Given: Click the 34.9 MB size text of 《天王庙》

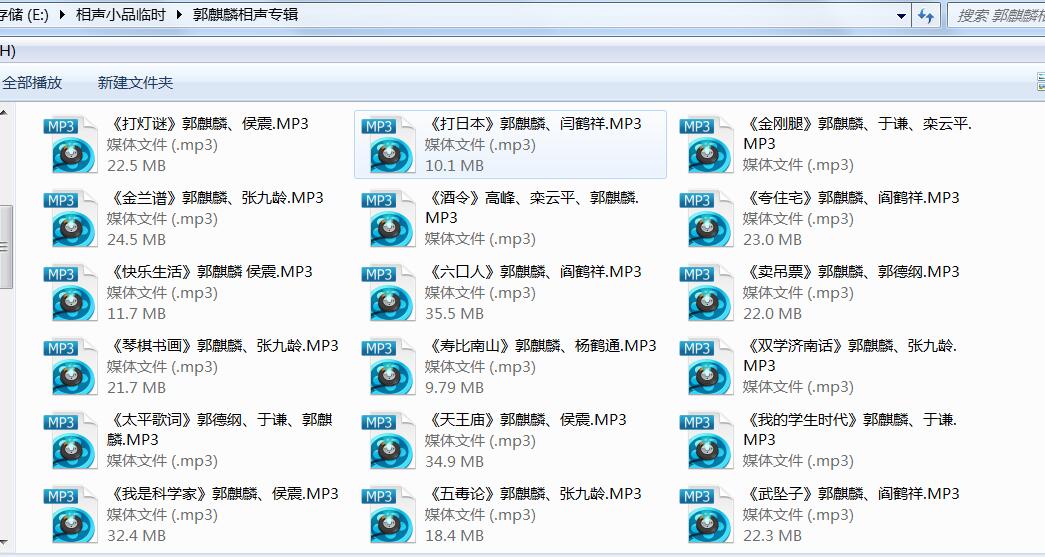Looking at the screenshot, I should click(x=455, y=461).
